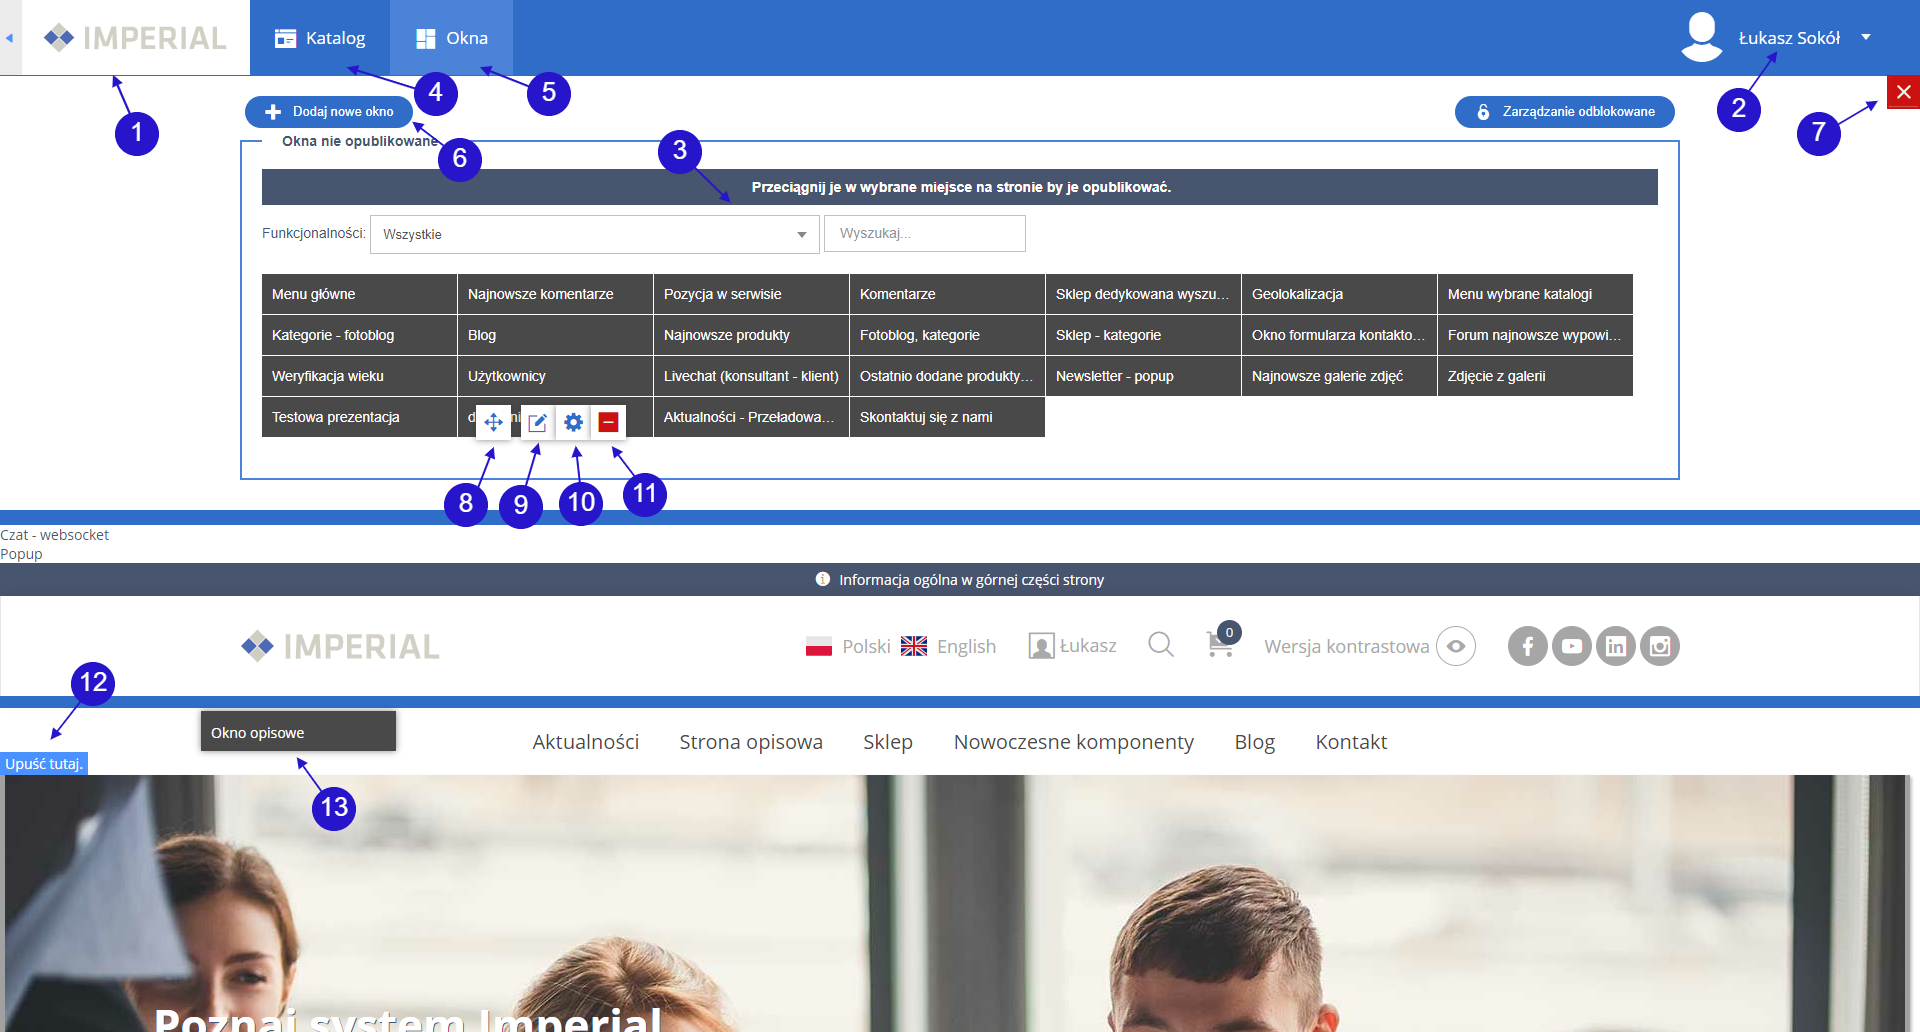Viewport: 1920px width, 1032px height.
Task: Switch site language to English
Action: pos(948,646)
